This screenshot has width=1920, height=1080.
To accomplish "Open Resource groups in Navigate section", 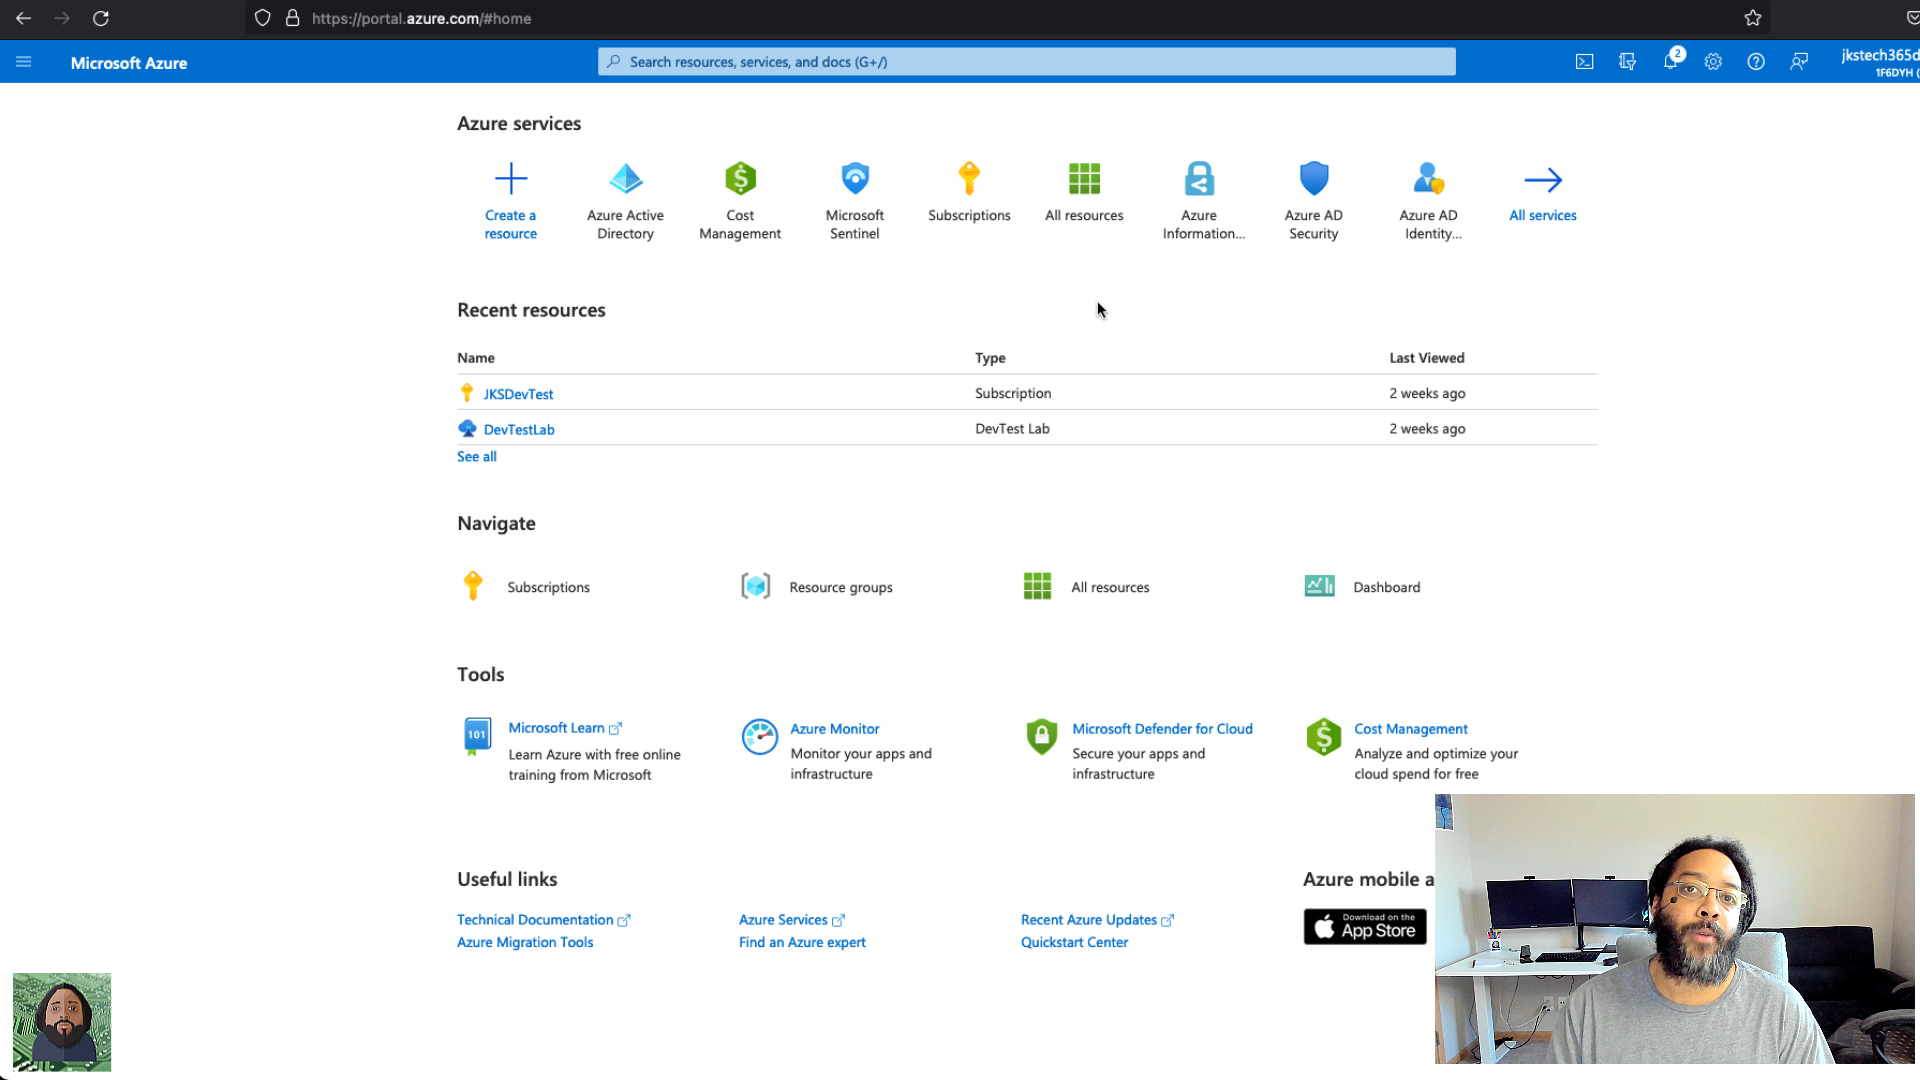I will [x=840, y=587].
